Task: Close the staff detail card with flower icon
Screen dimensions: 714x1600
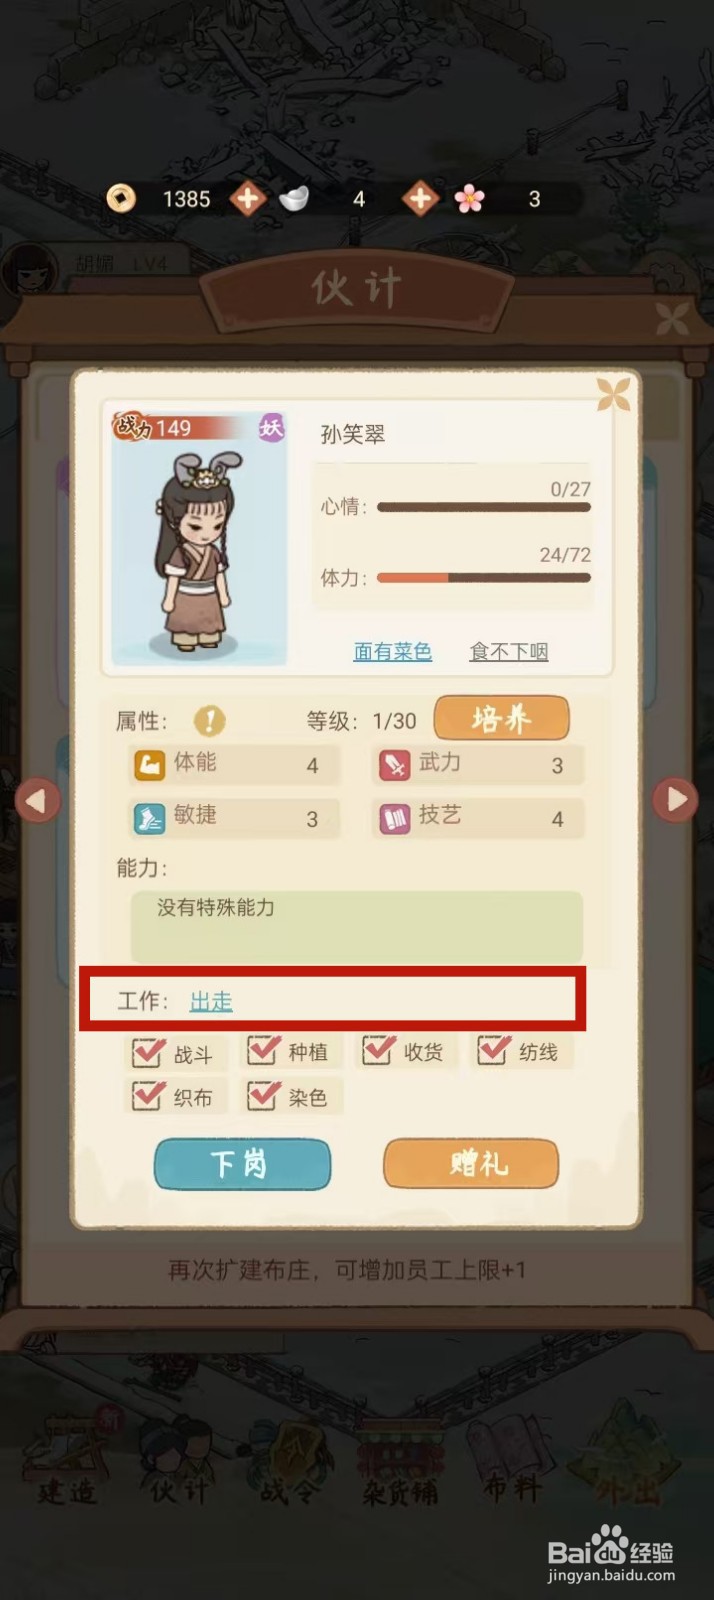Action: point(613,394)
